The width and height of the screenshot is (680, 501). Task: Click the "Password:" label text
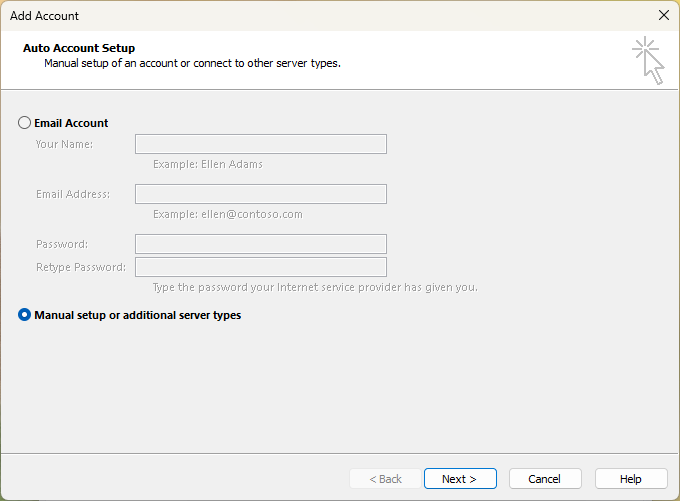tap(62, 244)
